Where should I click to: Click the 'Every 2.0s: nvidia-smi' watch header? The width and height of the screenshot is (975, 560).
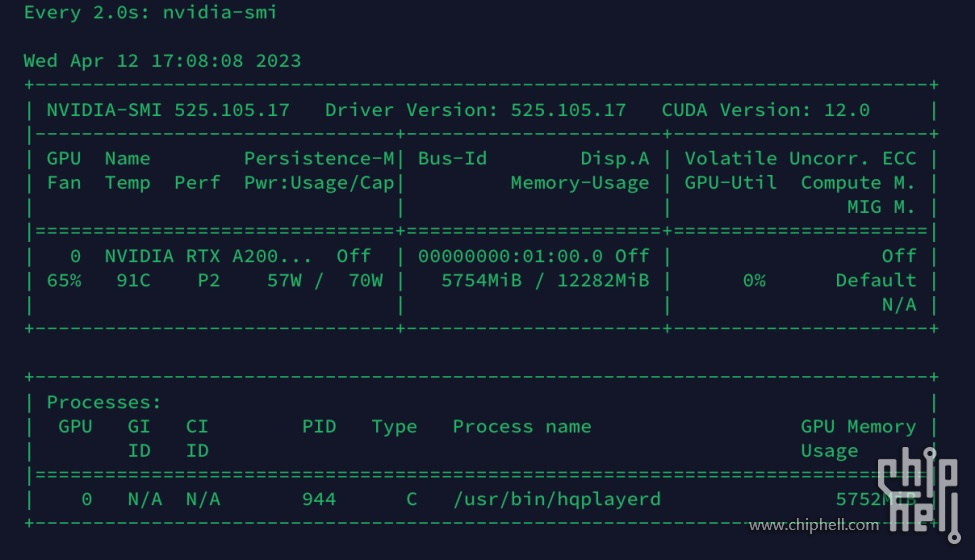coord(150,12)
